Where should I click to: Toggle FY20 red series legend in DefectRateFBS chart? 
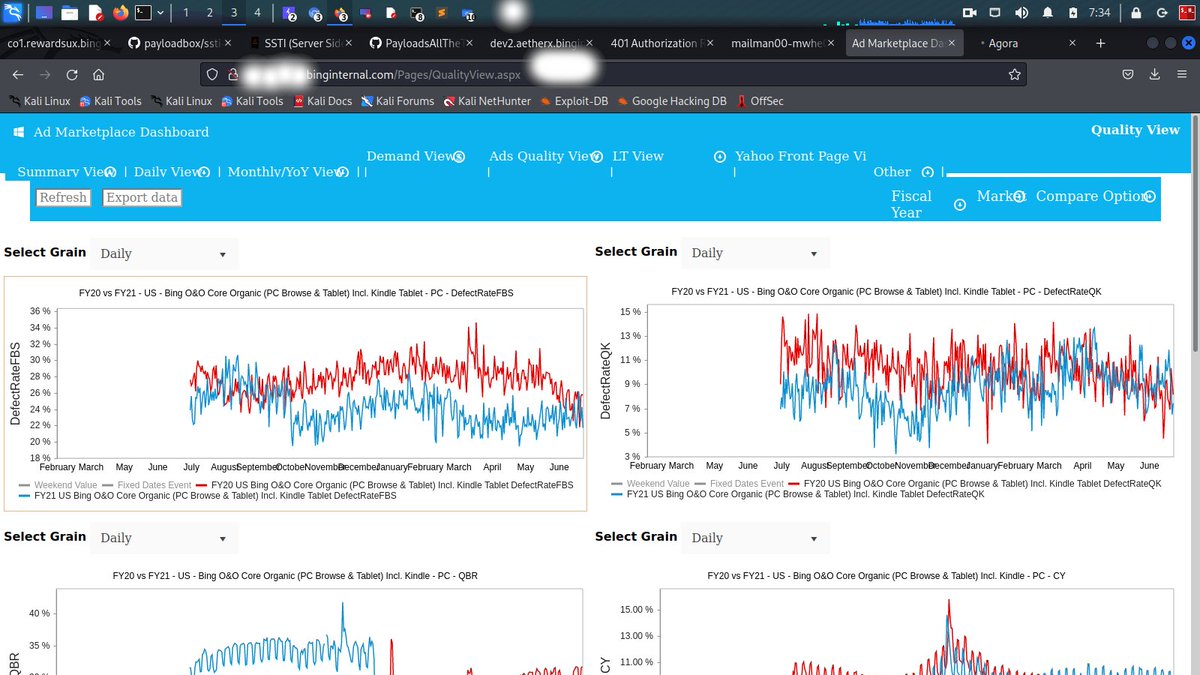[x=385, y=484]
